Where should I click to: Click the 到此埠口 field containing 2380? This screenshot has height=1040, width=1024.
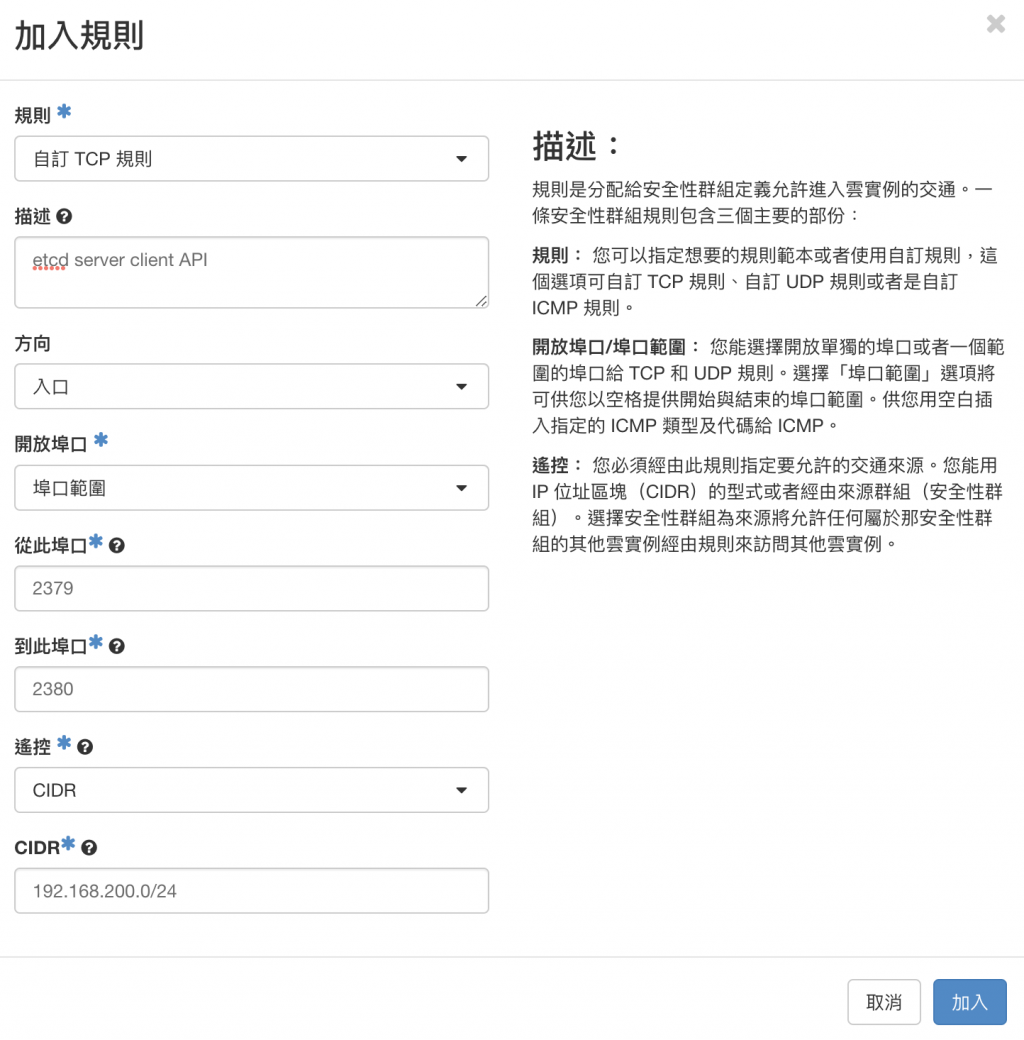coord(251,689)
